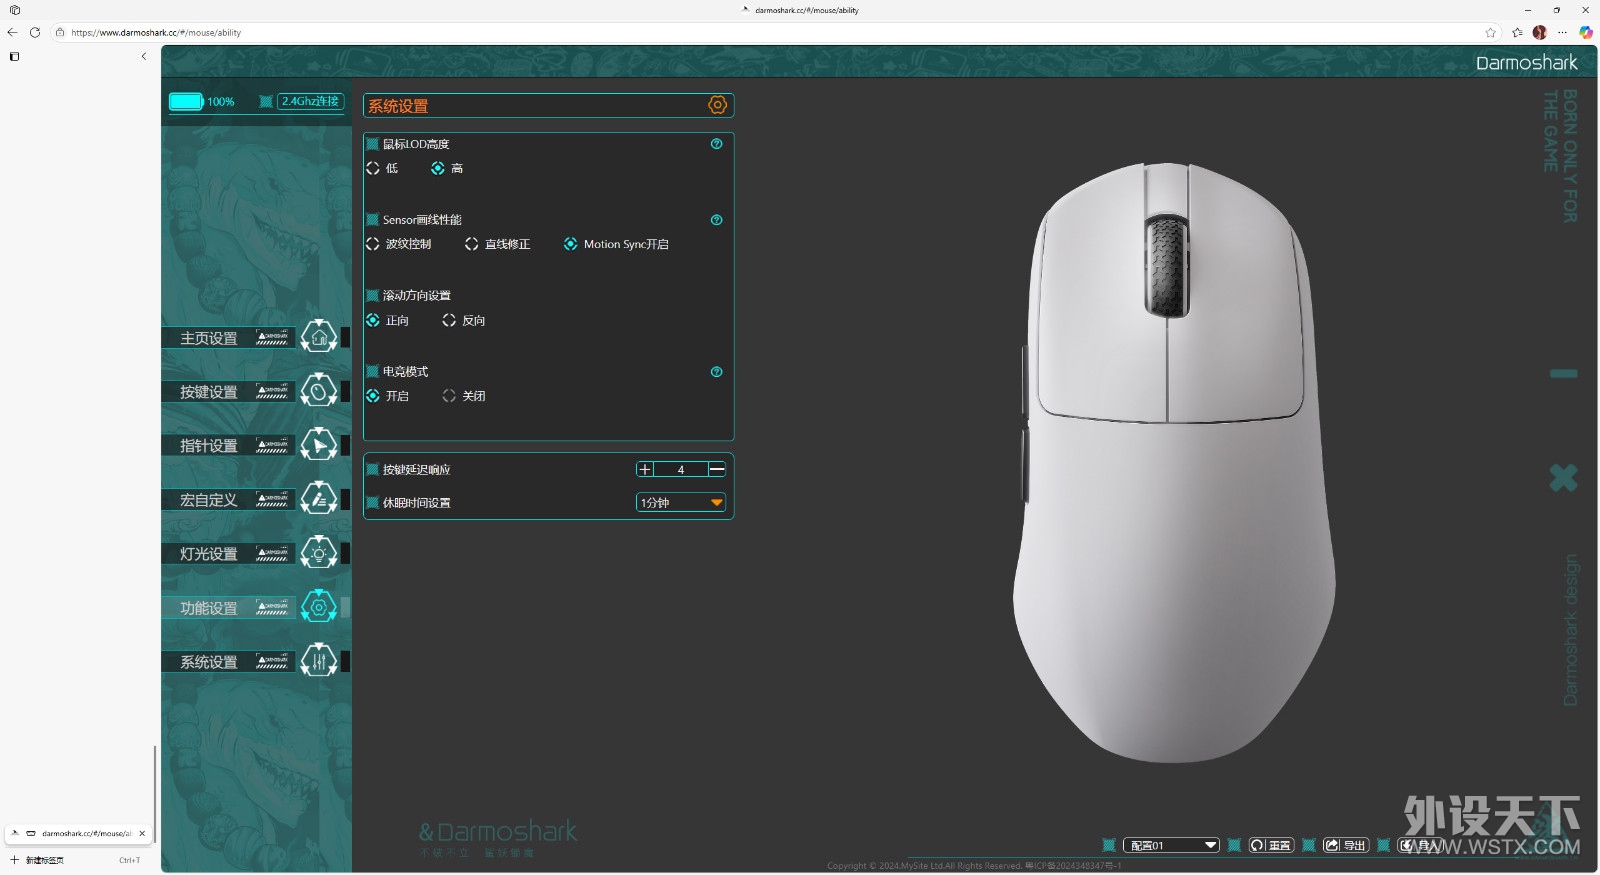Click the 导入 import button
The image size is (1600, 875).
click(1420, 845)
